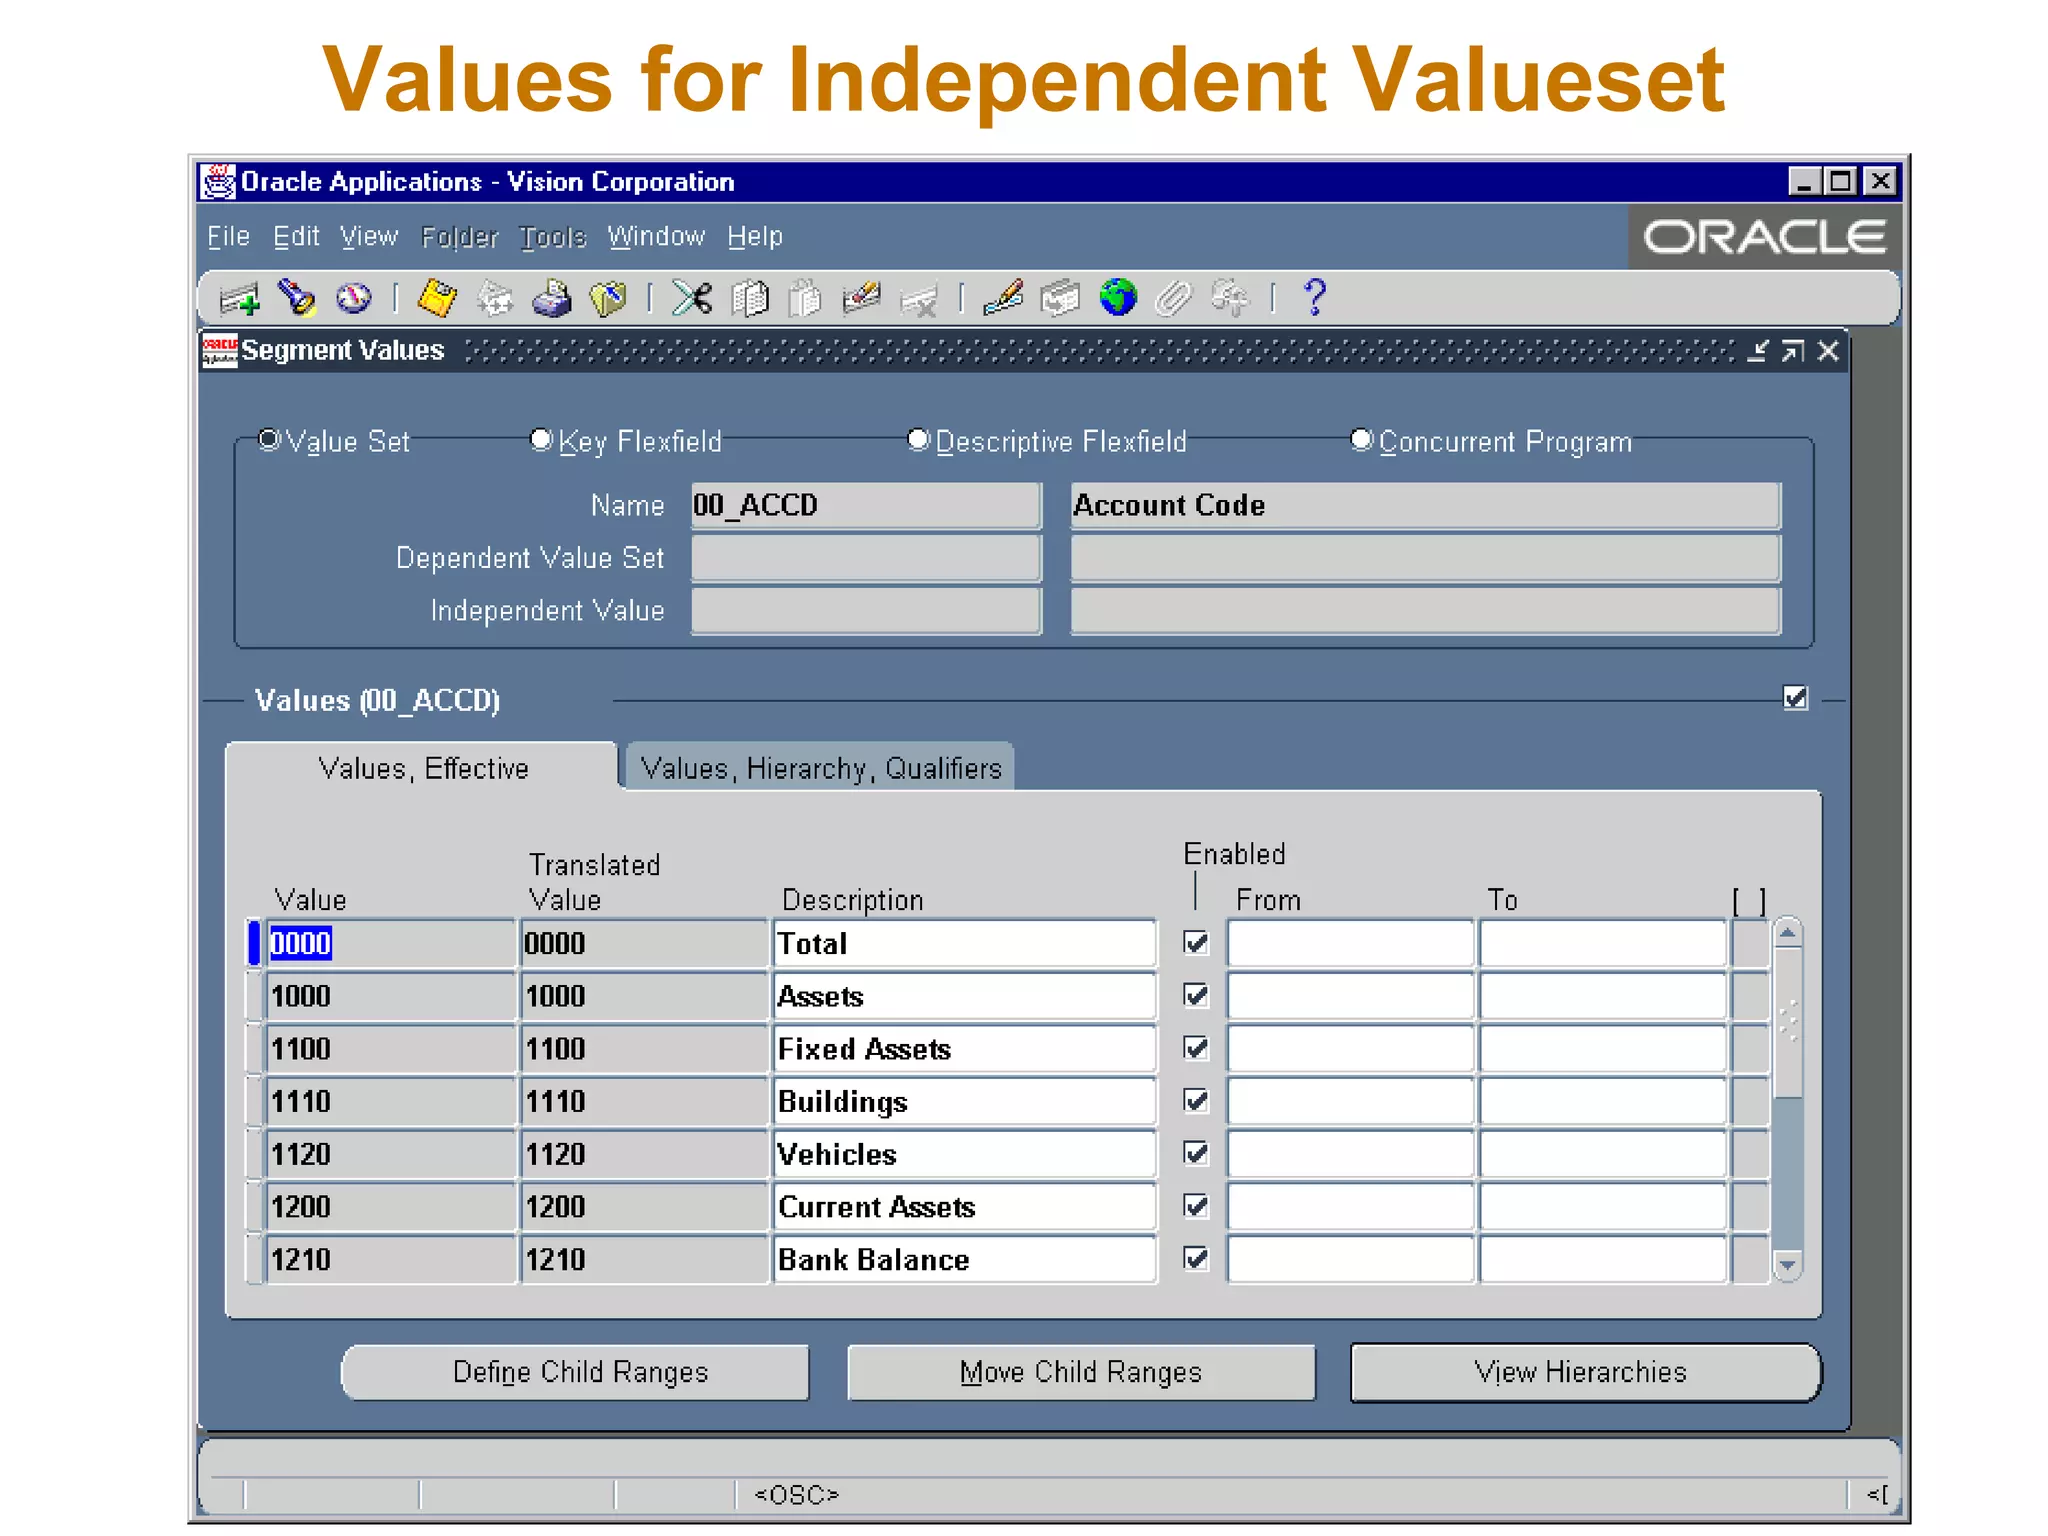Toggle Enabled checkbox for Fixed Assets row

point(1196,1047)
